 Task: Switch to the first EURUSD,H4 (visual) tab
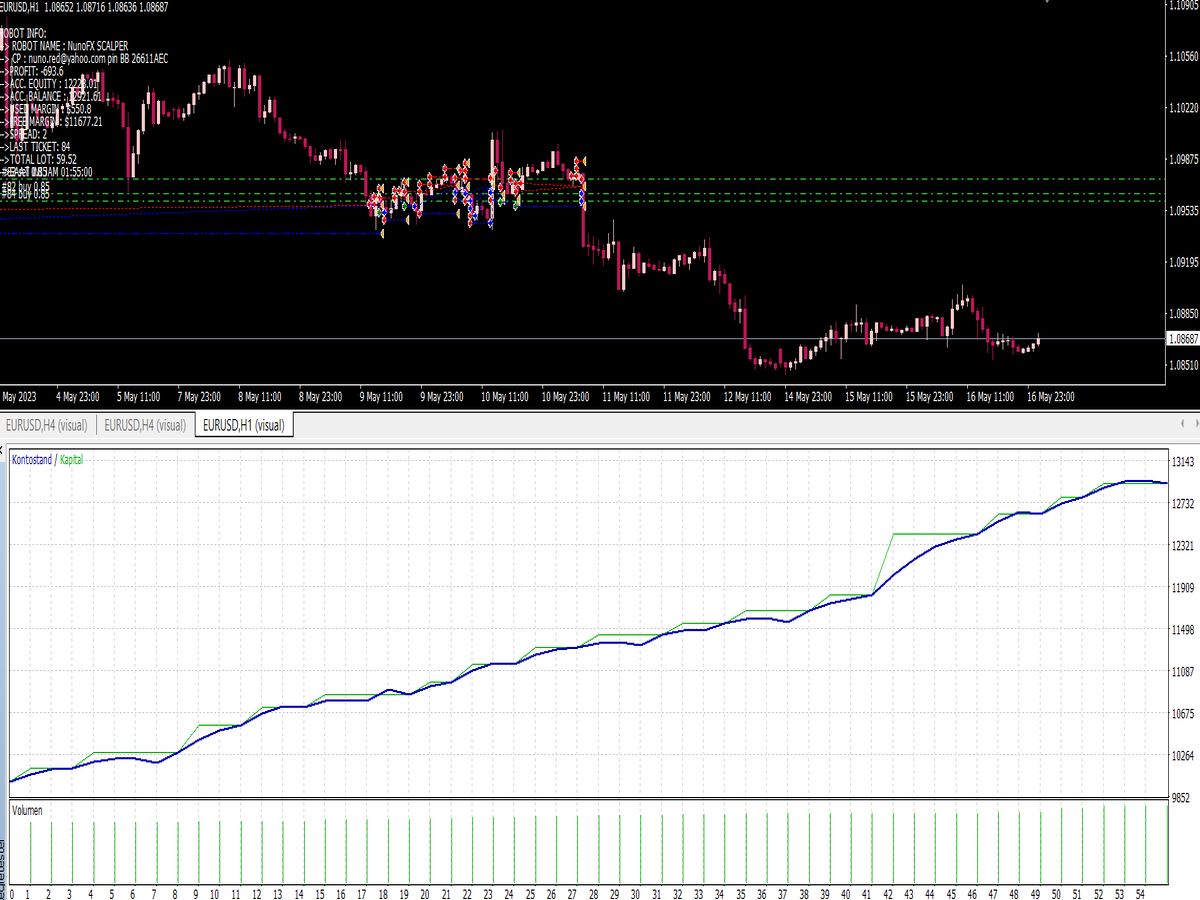48,425
